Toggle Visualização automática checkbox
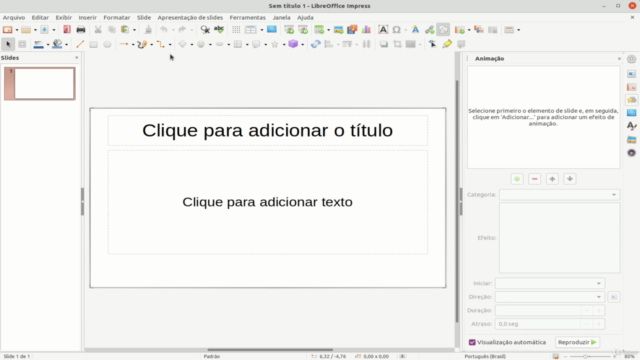640x360 pixels. pyautogui.click(x=472, y=342)
